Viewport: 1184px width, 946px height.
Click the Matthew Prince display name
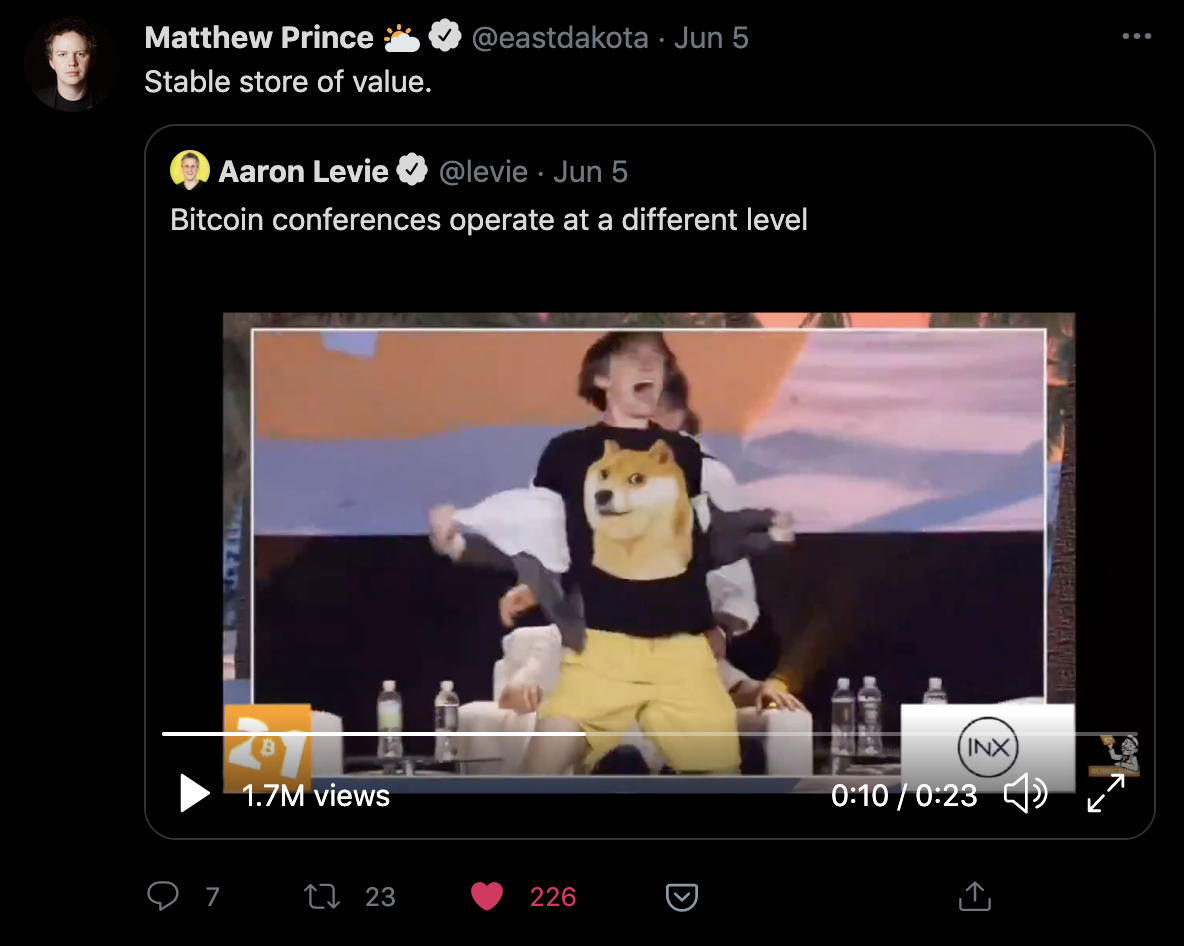258,38
